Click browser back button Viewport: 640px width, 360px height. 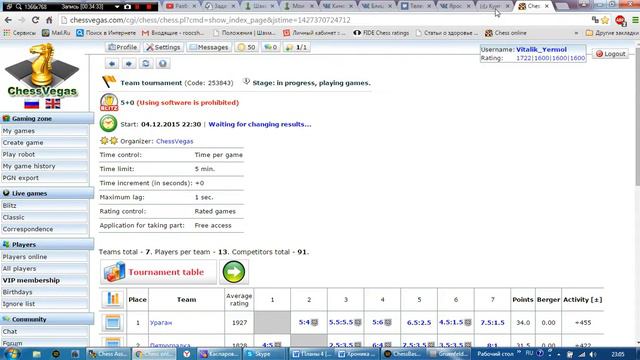[x=8, y=20]
